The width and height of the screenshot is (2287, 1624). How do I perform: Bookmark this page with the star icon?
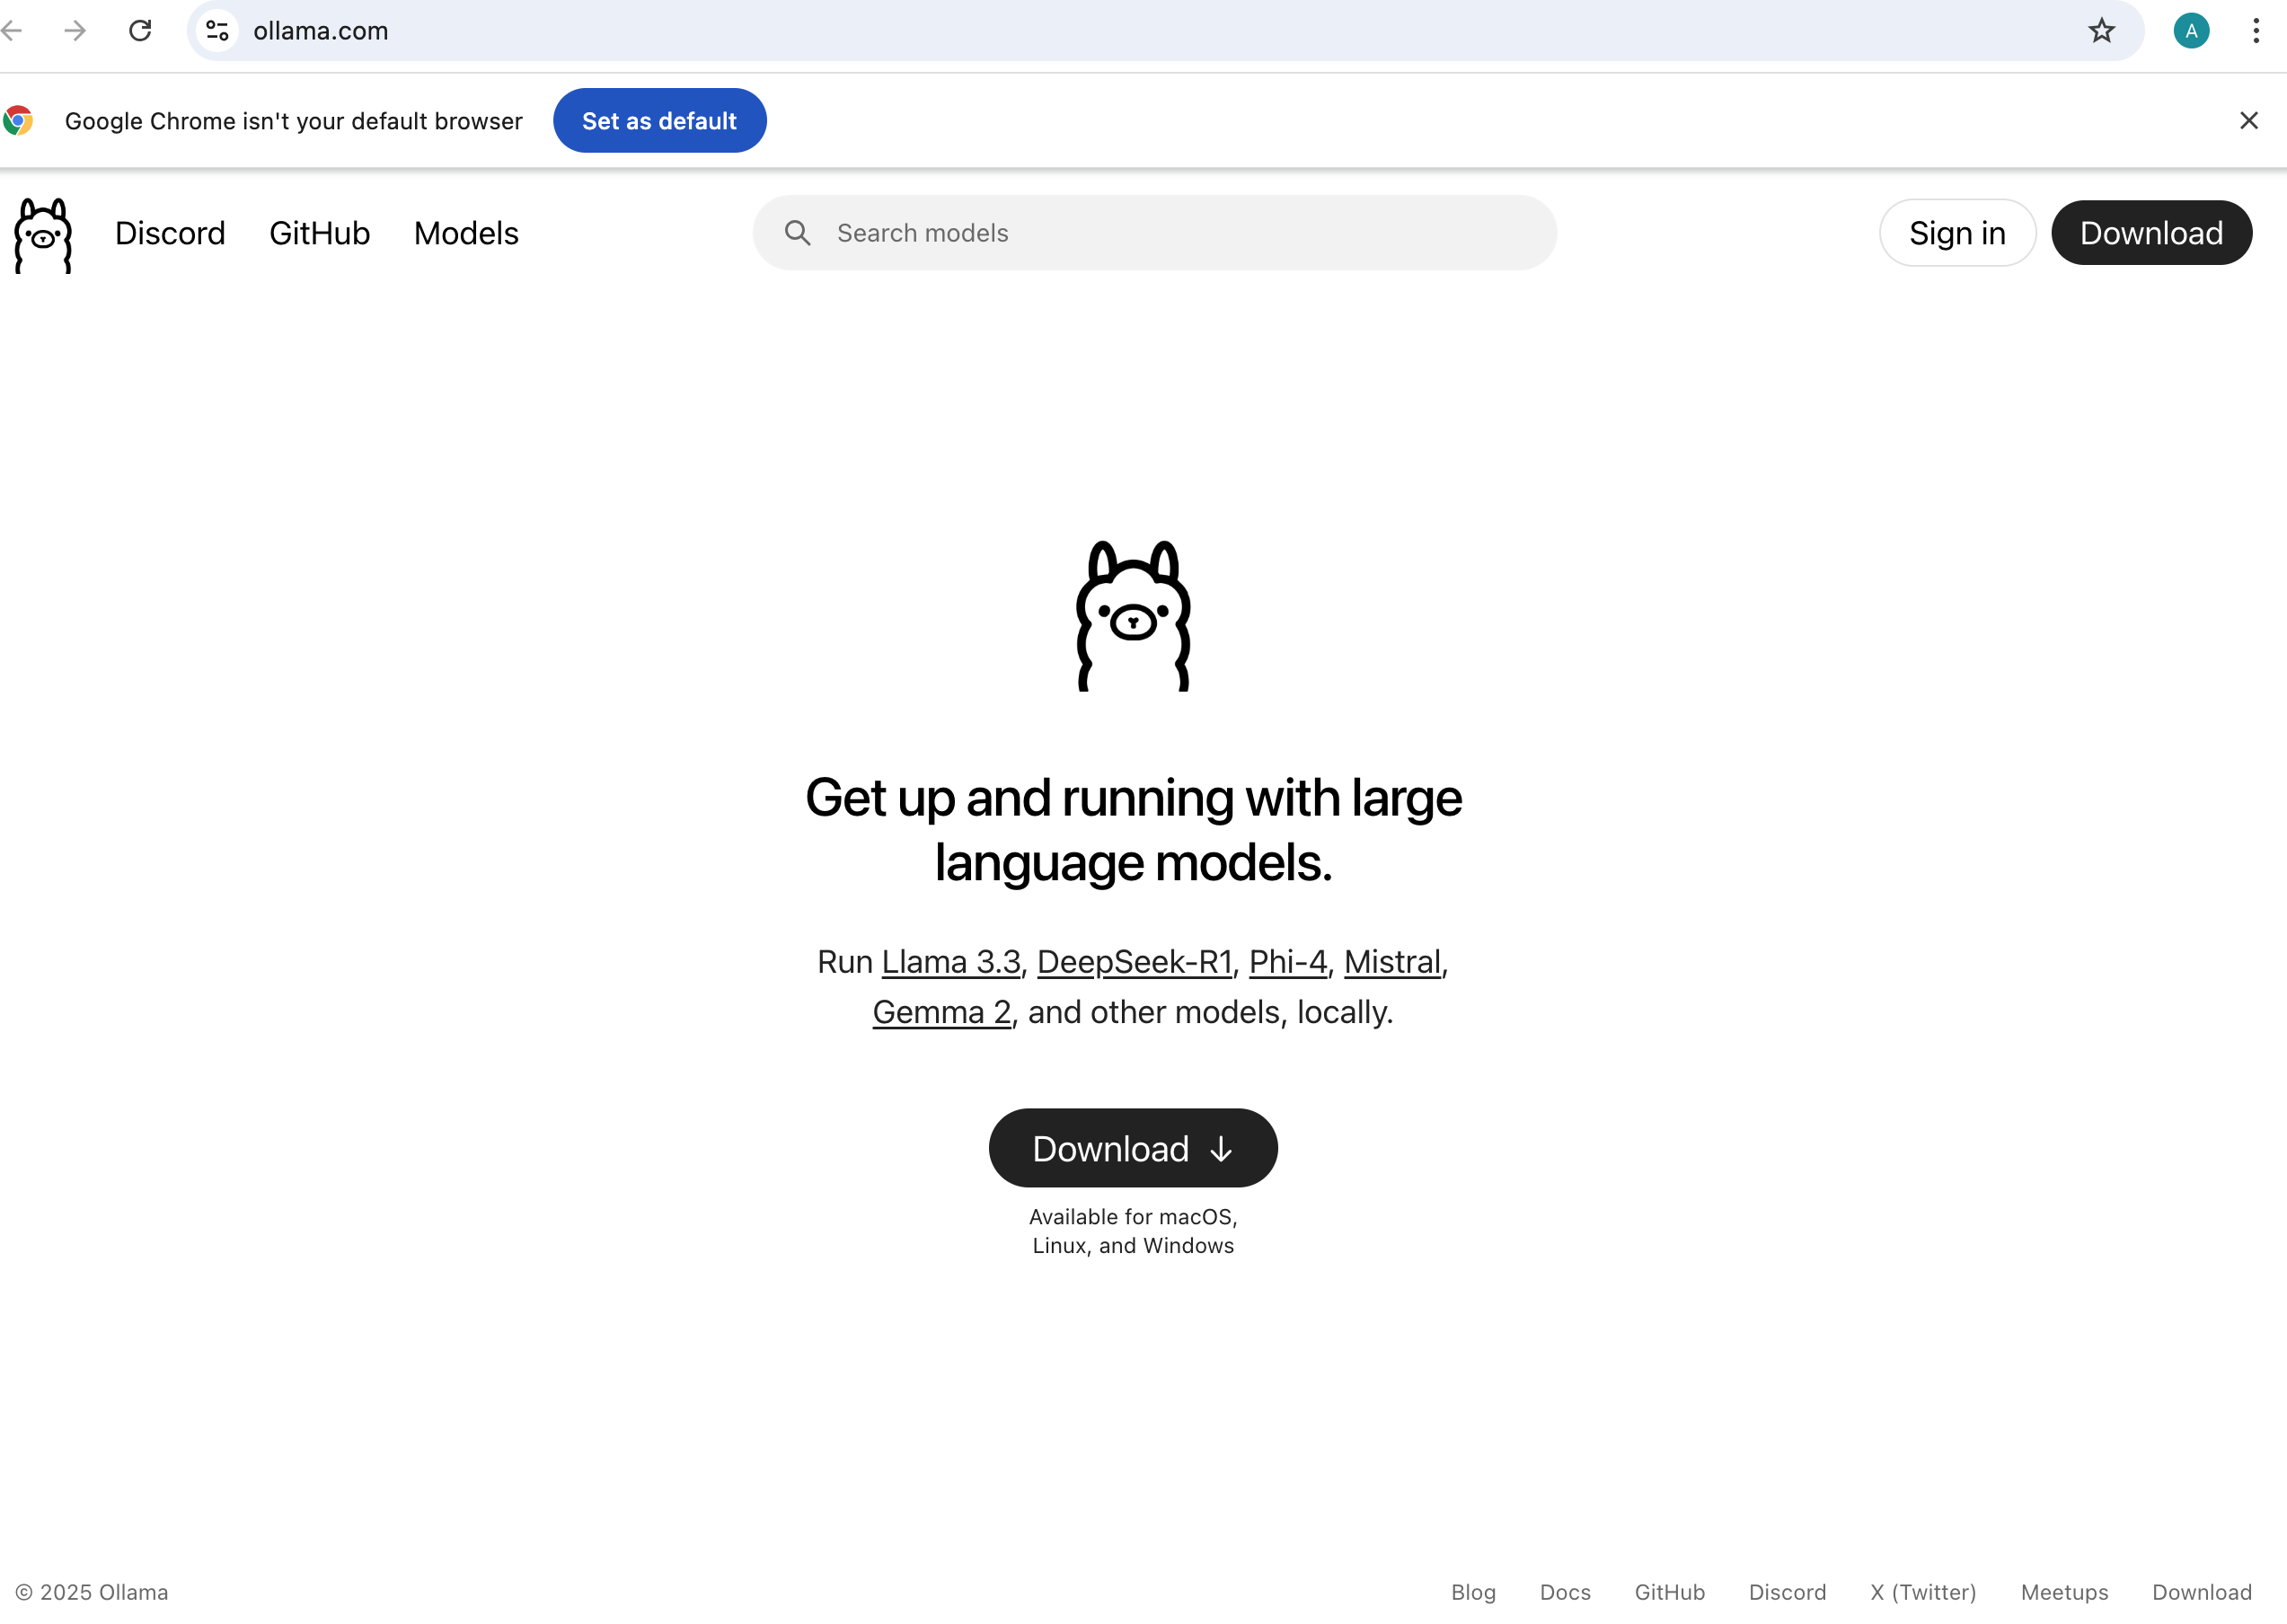coord(2101,31)
